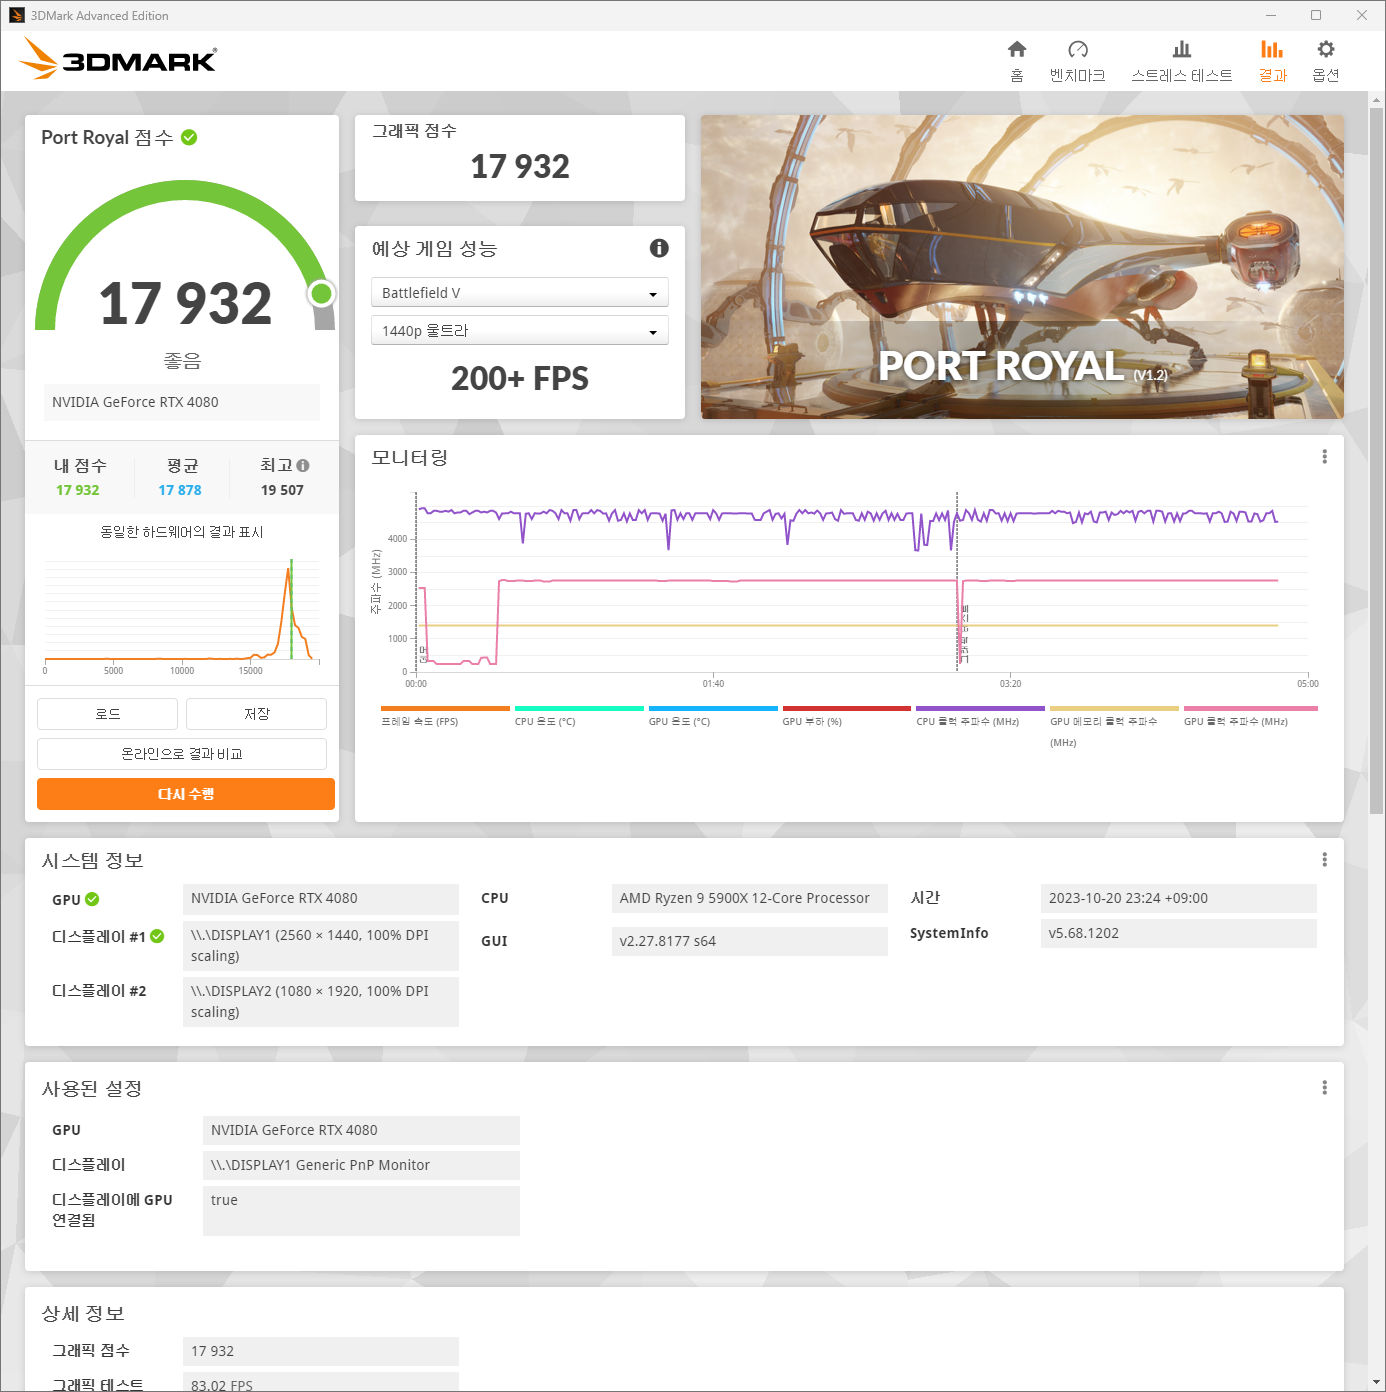Click the 200+ FPS estimate text
Image resolution: width=1386 pixels, height=1392 pixels.
519,379
